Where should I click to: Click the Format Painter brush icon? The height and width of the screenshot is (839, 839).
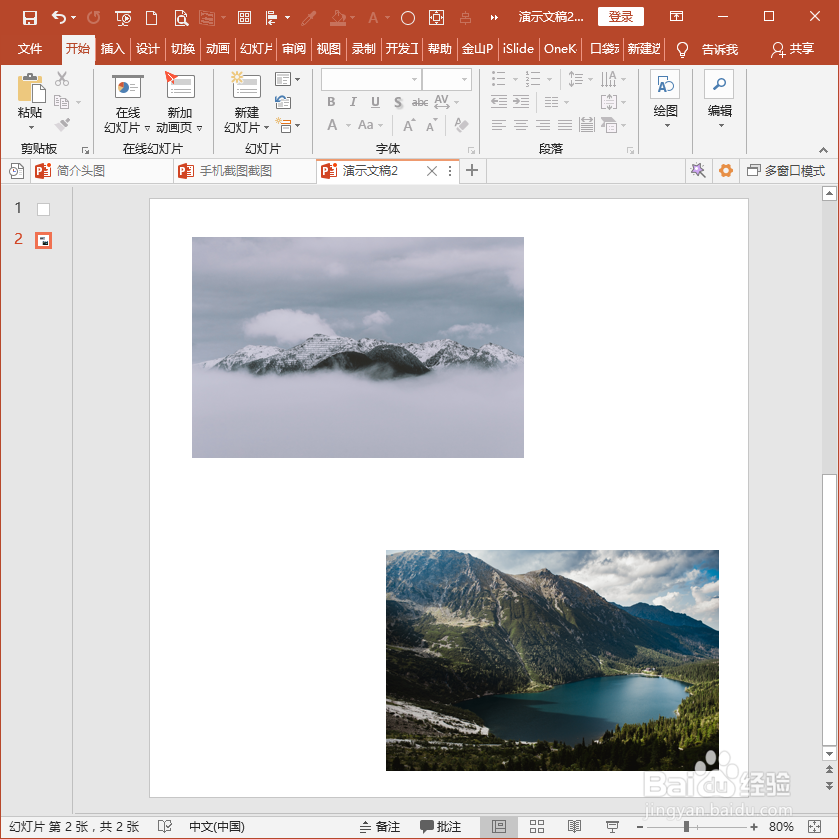(62, 125)
